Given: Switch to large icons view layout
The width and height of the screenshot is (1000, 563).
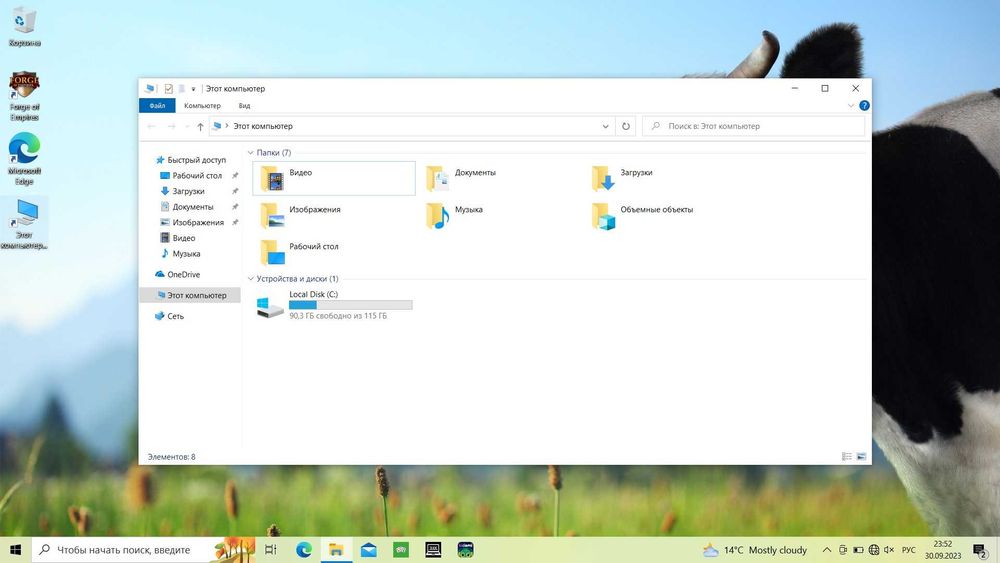Looking at the screenshot, I should [x=861, y=457].
